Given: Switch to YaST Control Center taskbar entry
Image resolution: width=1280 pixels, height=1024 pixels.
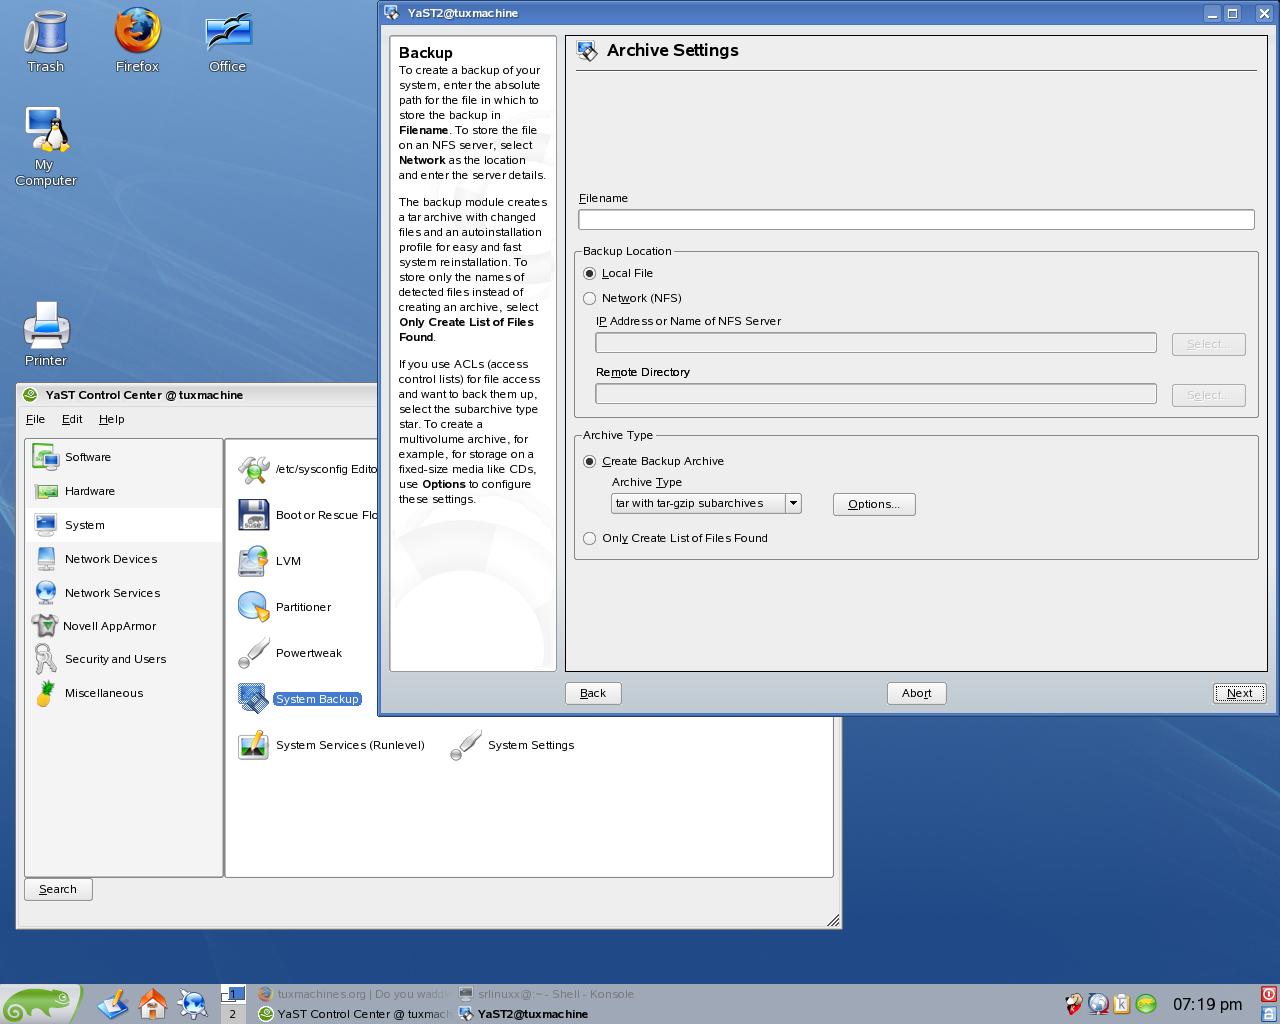Looking at the screenshot, I should [353, 1014].
